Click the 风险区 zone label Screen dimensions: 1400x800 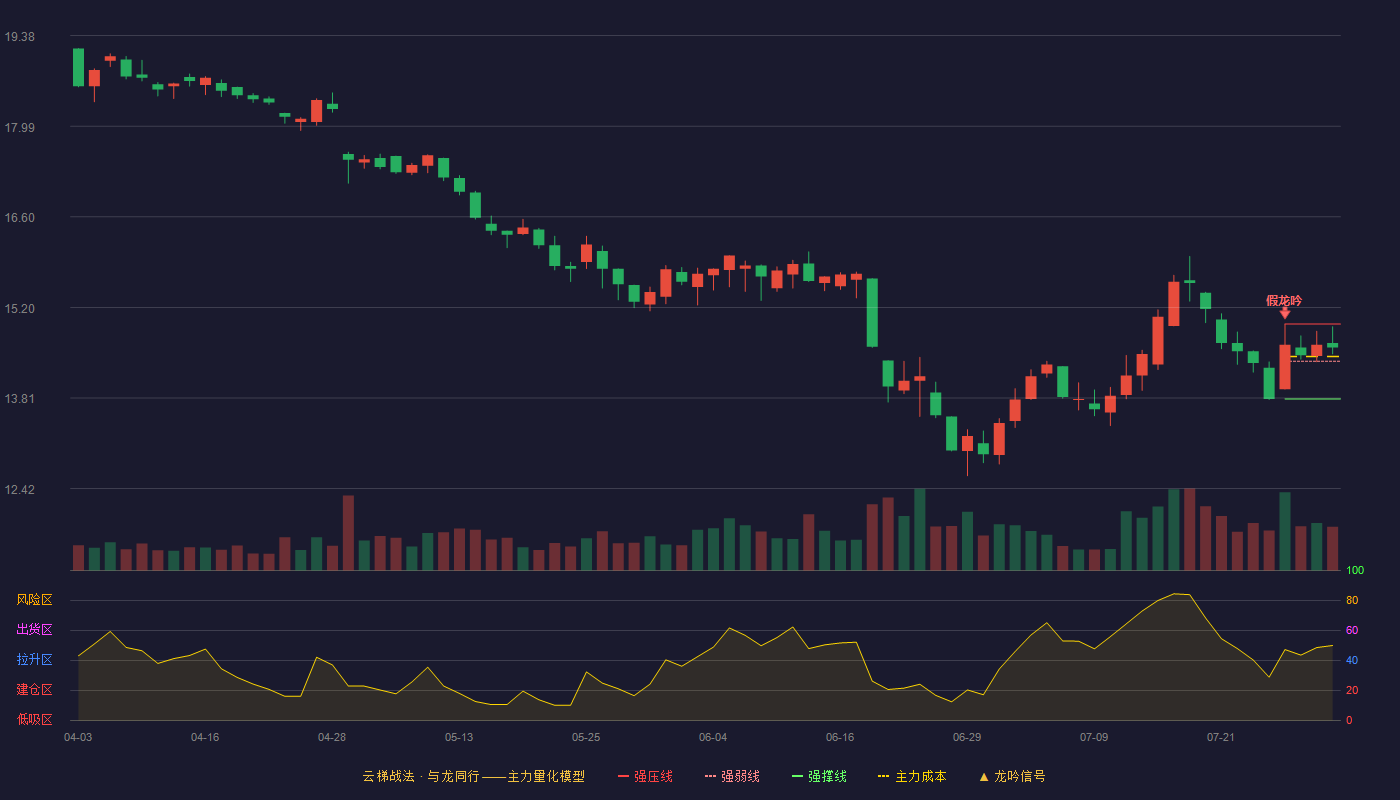click(x=34, y=600)
